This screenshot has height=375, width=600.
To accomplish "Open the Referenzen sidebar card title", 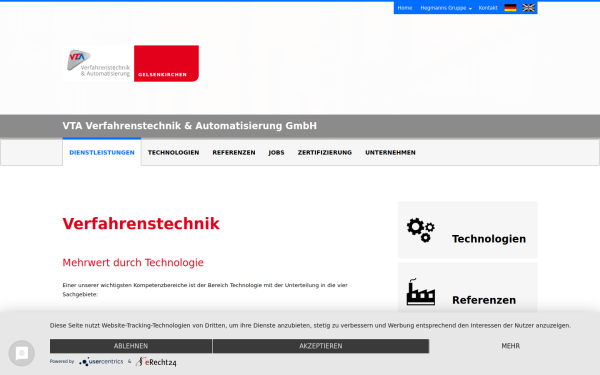I will [484, 300].
